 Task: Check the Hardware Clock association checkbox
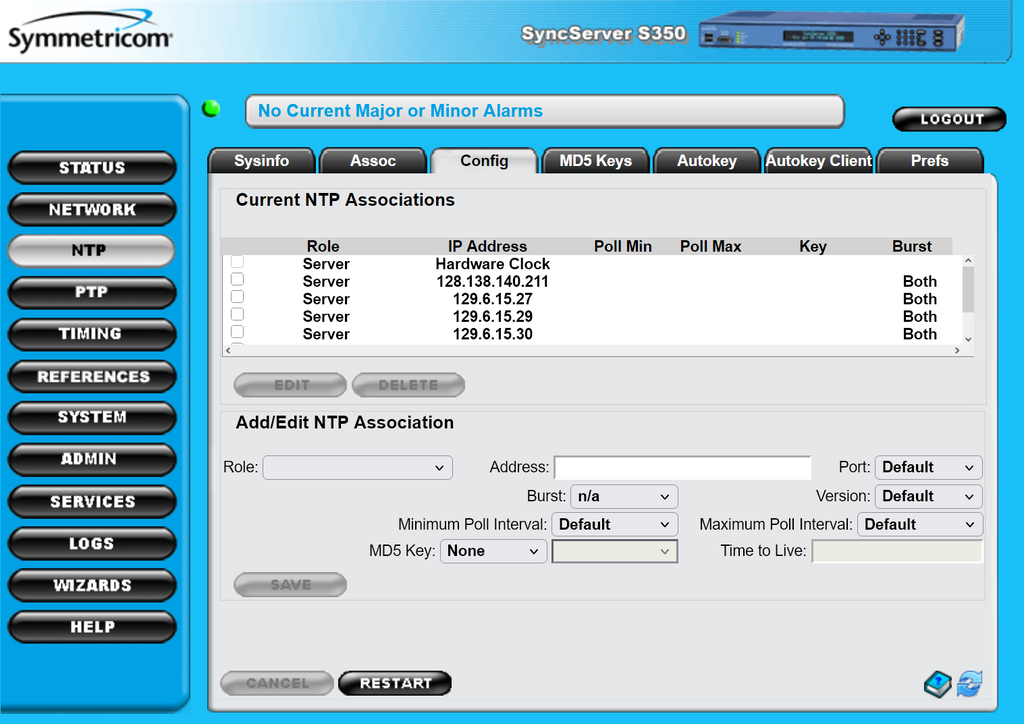point(237,262)
